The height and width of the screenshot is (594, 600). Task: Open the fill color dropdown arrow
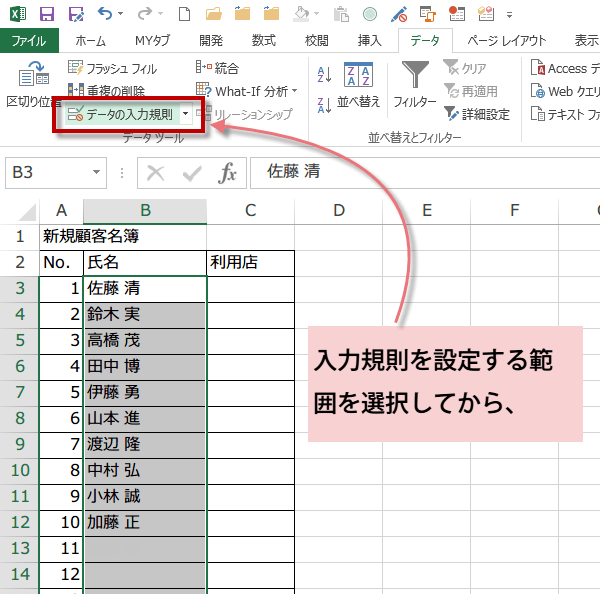pos(316,14)
